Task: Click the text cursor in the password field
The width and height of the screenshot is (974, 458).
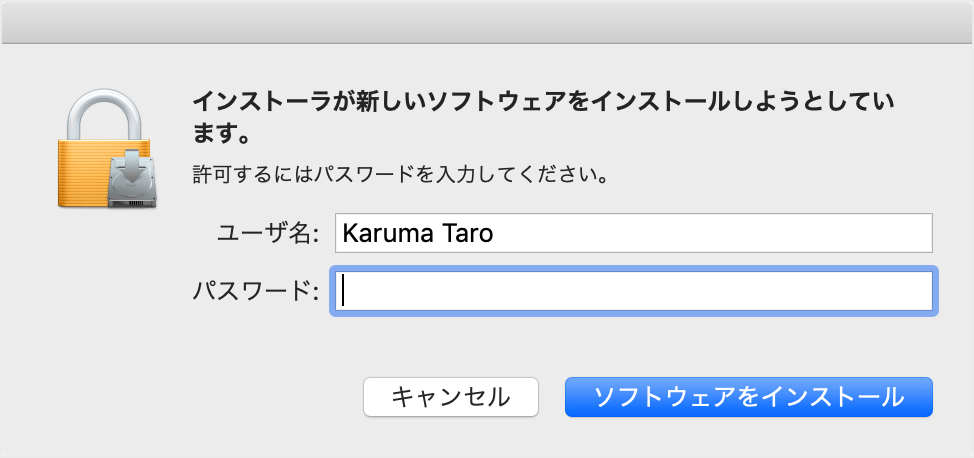Action: [343, 290]
